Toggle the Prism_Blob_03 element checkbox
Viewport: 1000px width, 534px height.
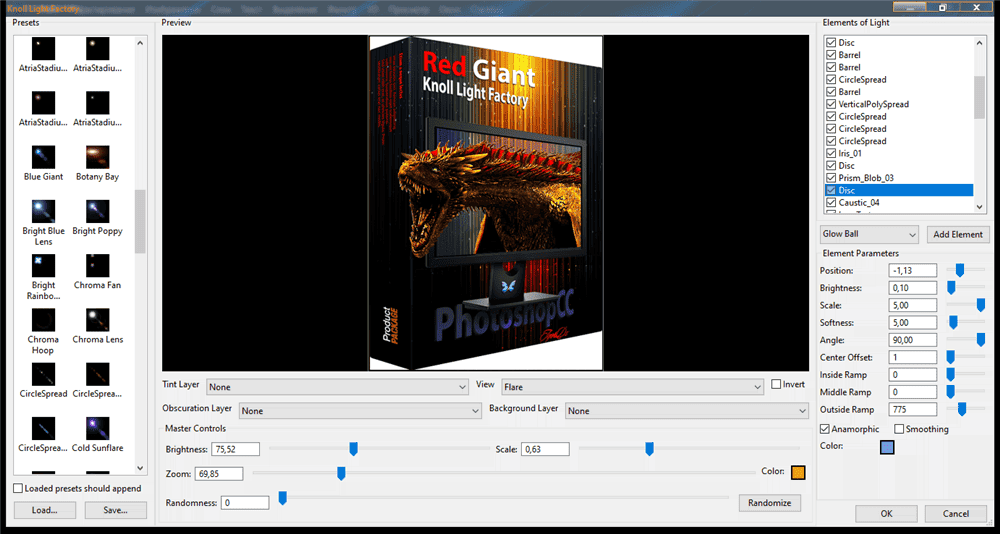coord(831,178)
